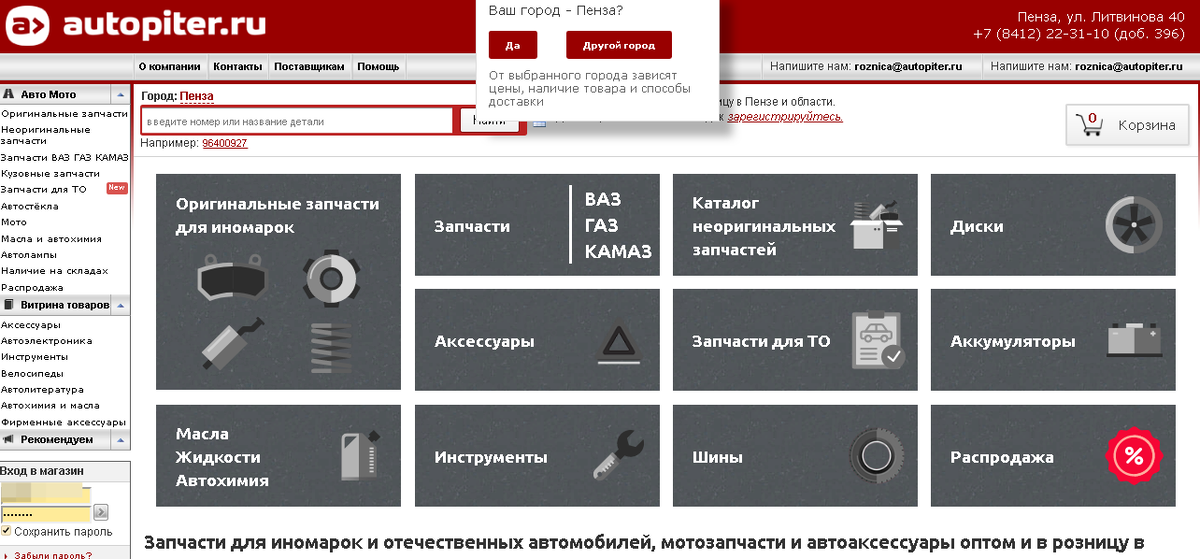Open О компании menu item

click(x=169, y=67)
